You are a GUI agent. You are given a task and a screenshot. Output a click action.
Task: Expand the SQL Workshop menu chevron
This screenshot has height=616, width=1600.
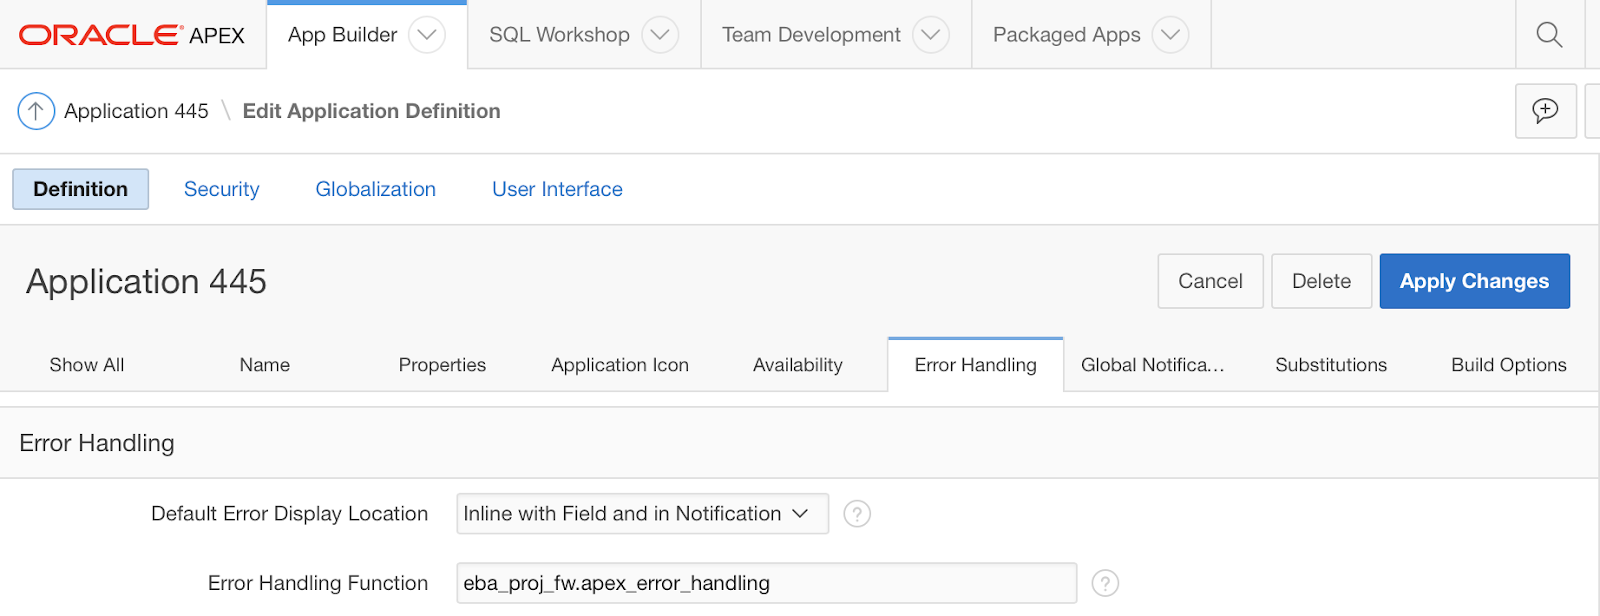[x=660, y=35]
